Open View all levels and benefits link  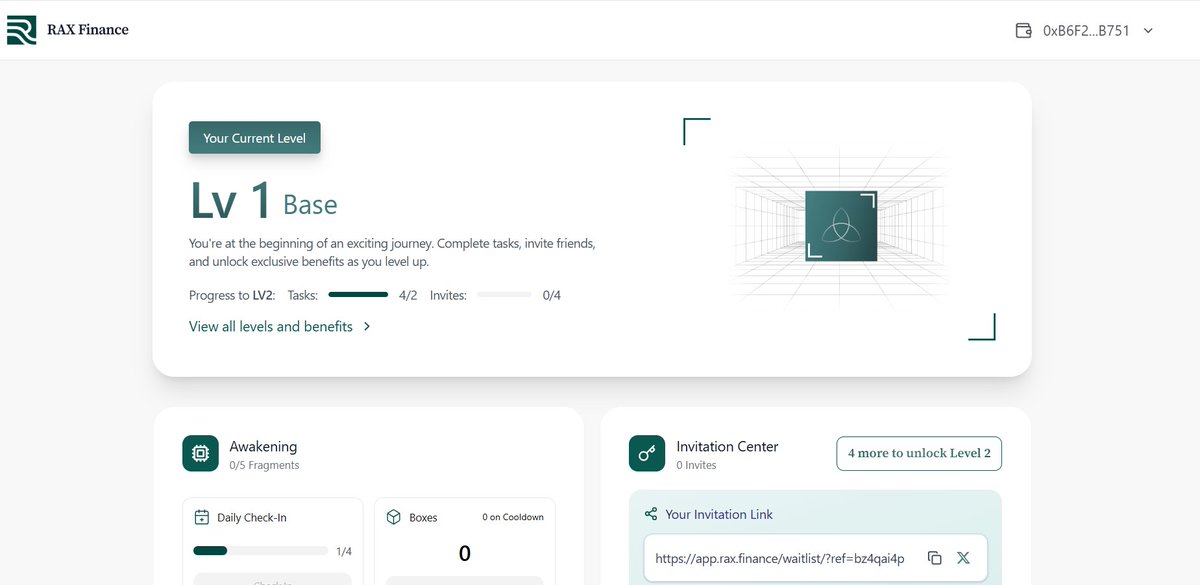271,326
